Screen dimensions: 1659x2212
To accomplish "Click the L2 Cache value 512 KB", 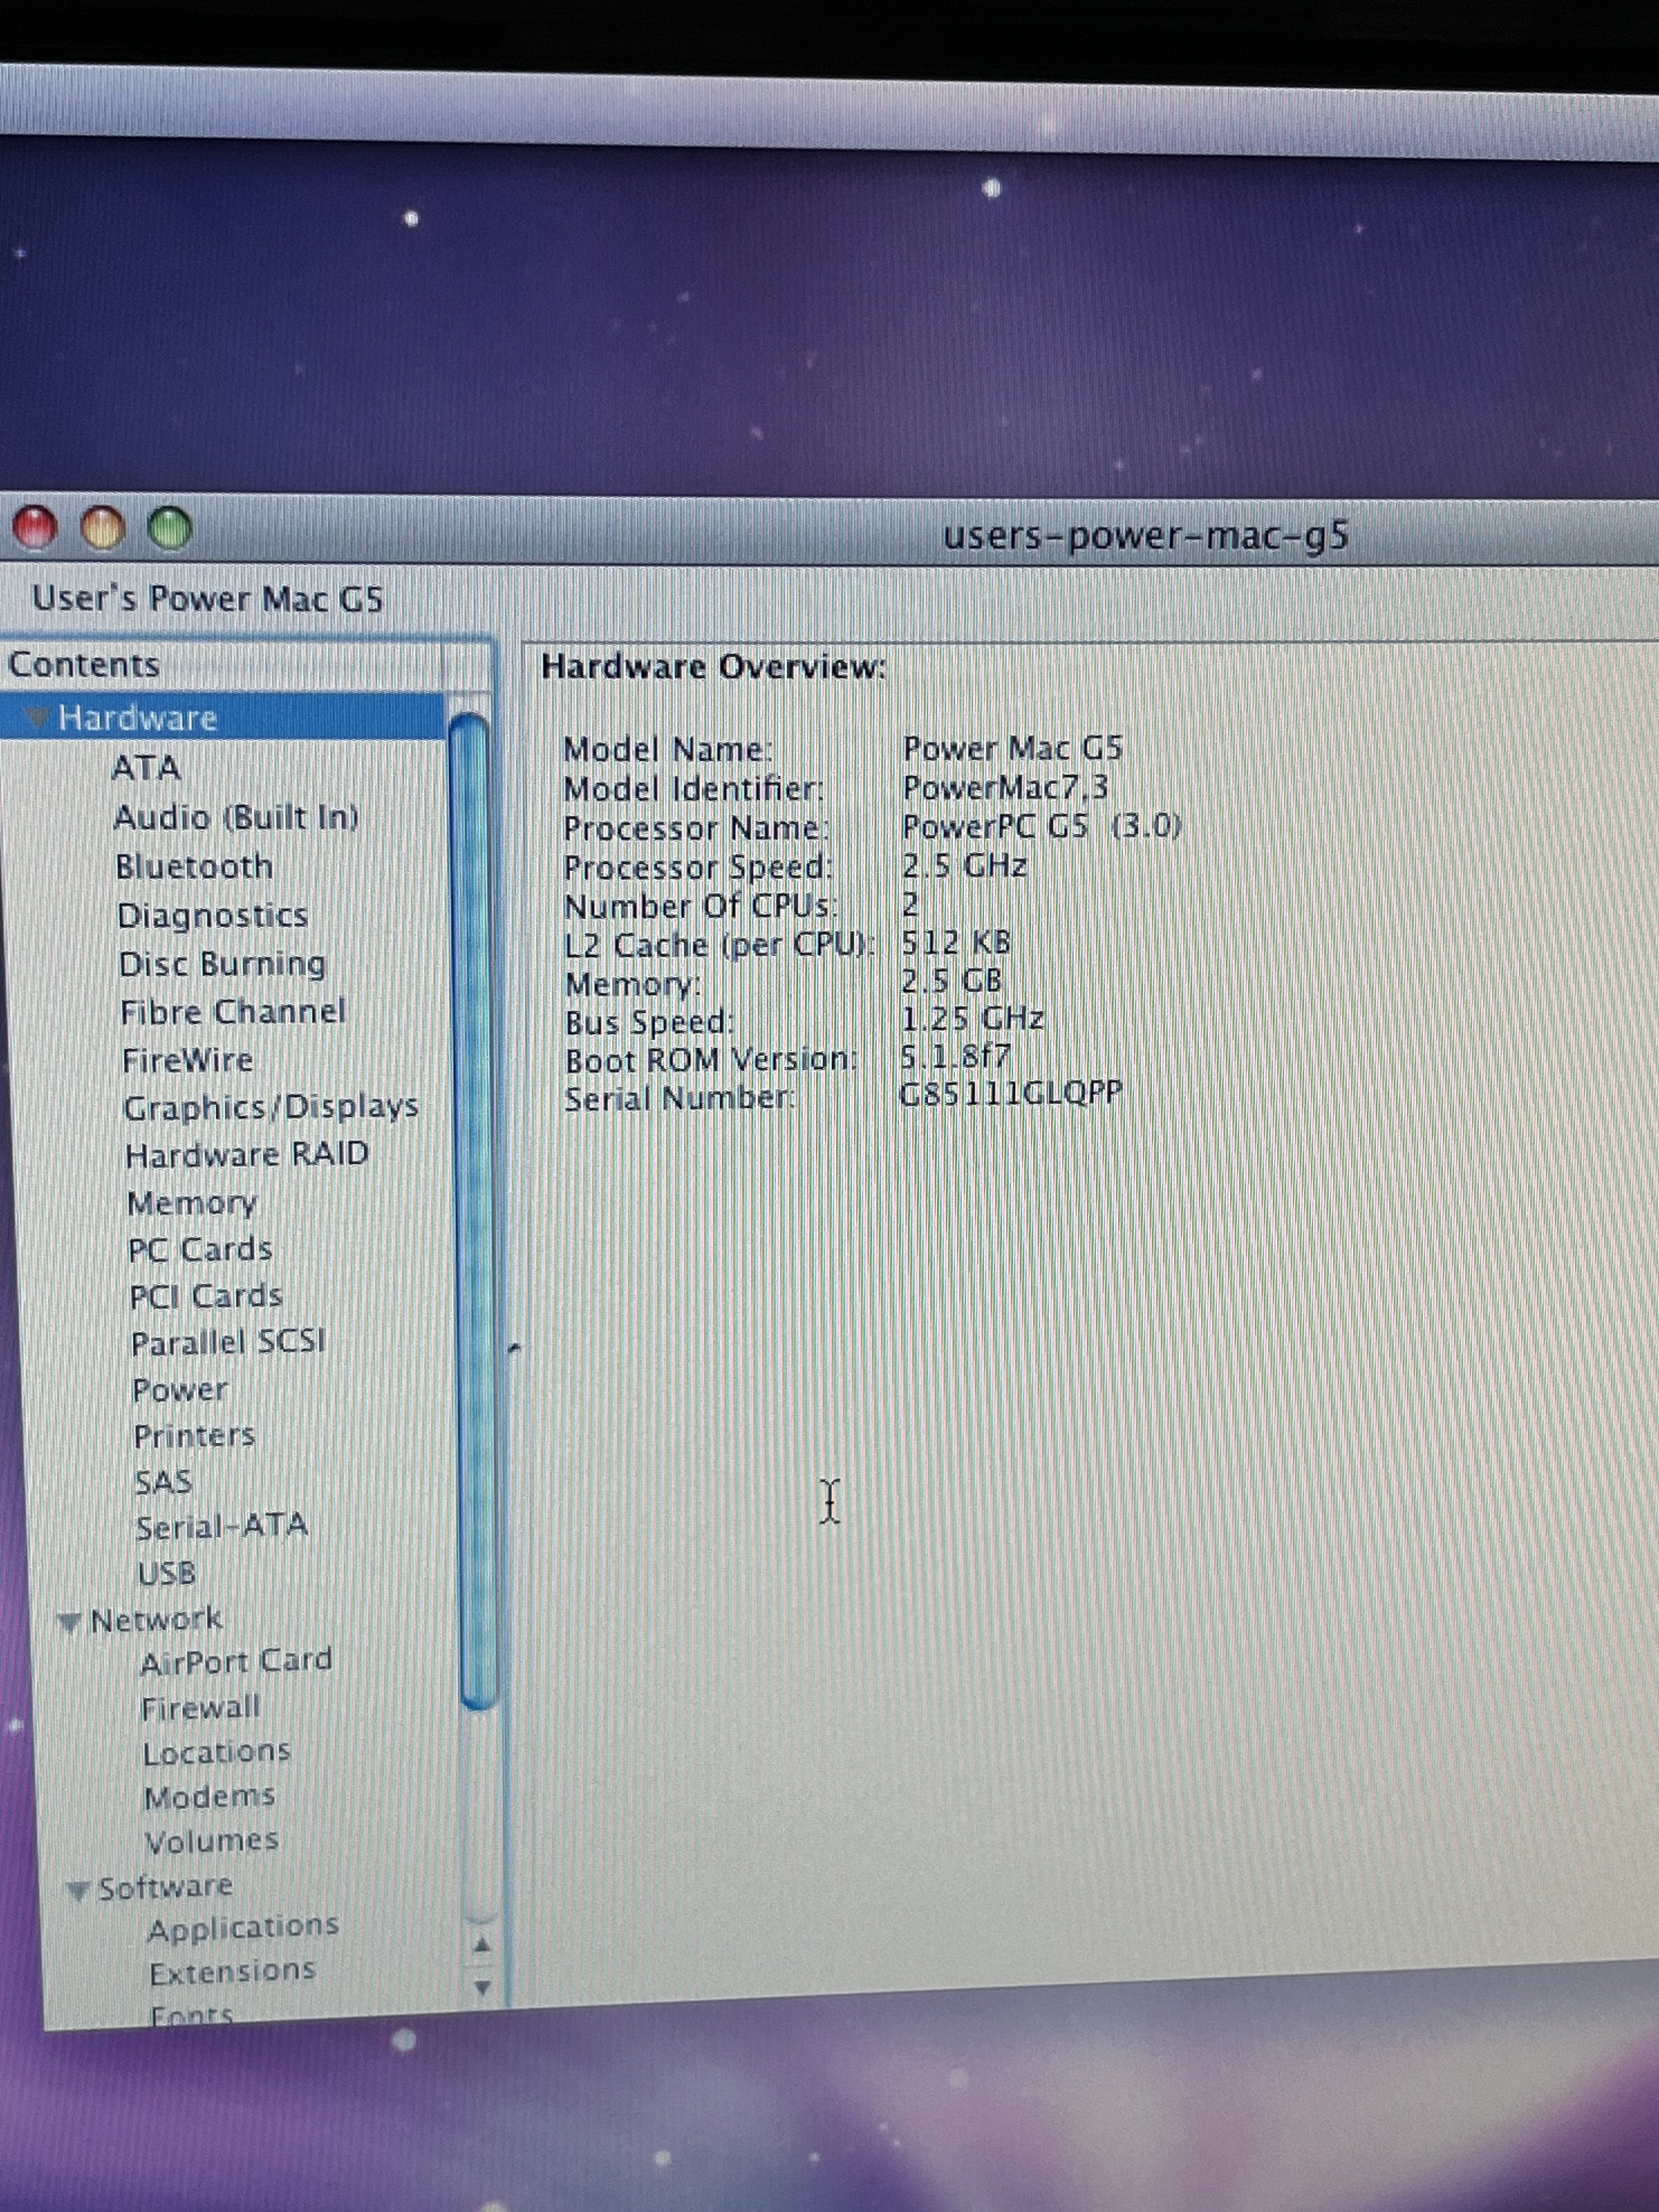I will [957, 943].
